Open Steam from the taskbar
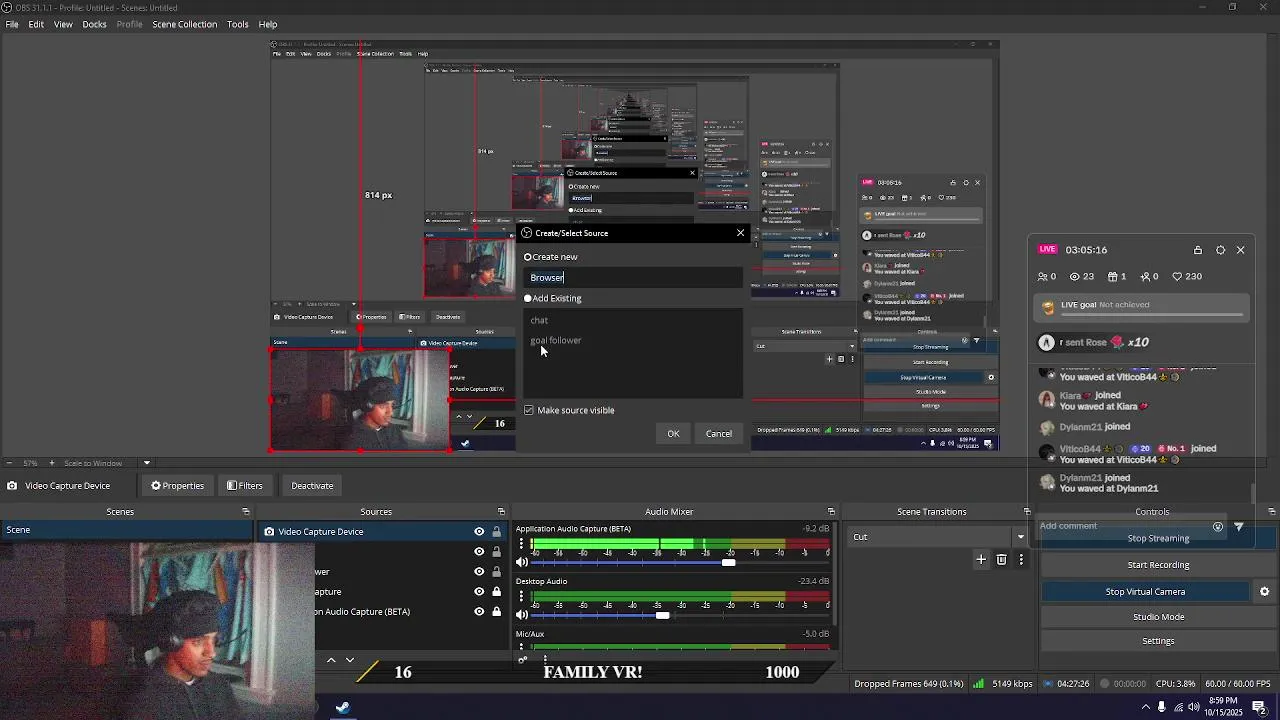Image resolution: width=1280 pixels, height=720 pixels. coord(342,708)
